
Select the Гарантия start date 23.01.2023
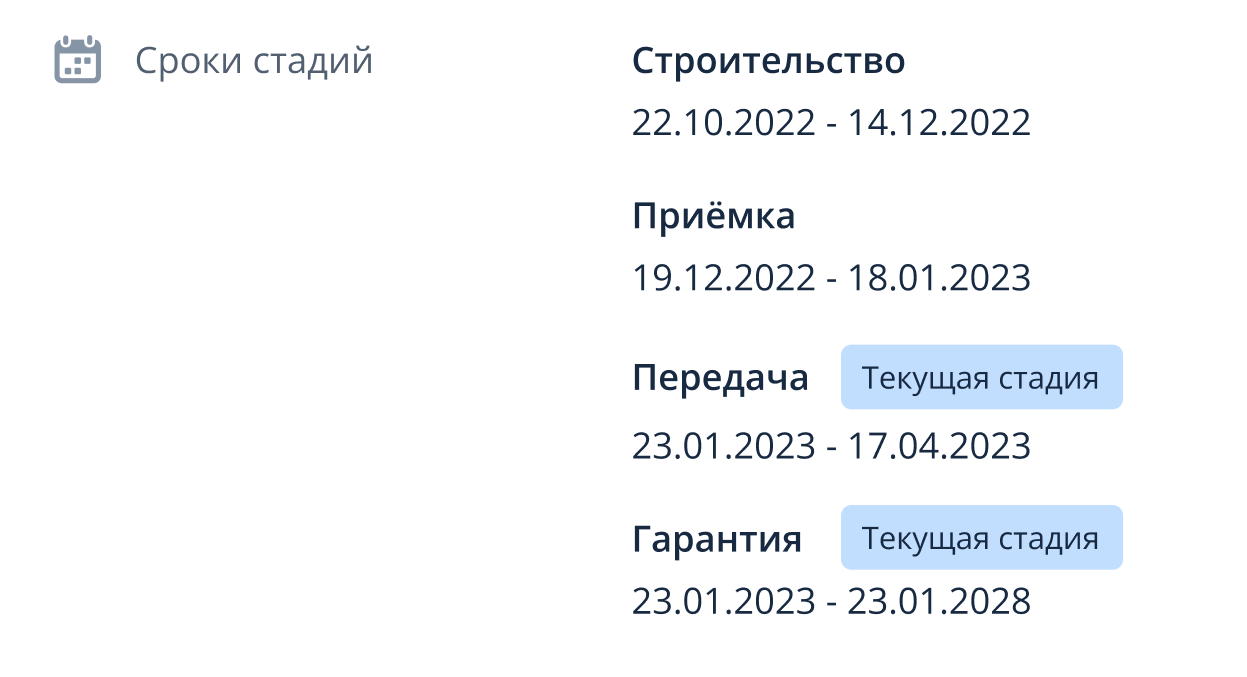[723, 602]
